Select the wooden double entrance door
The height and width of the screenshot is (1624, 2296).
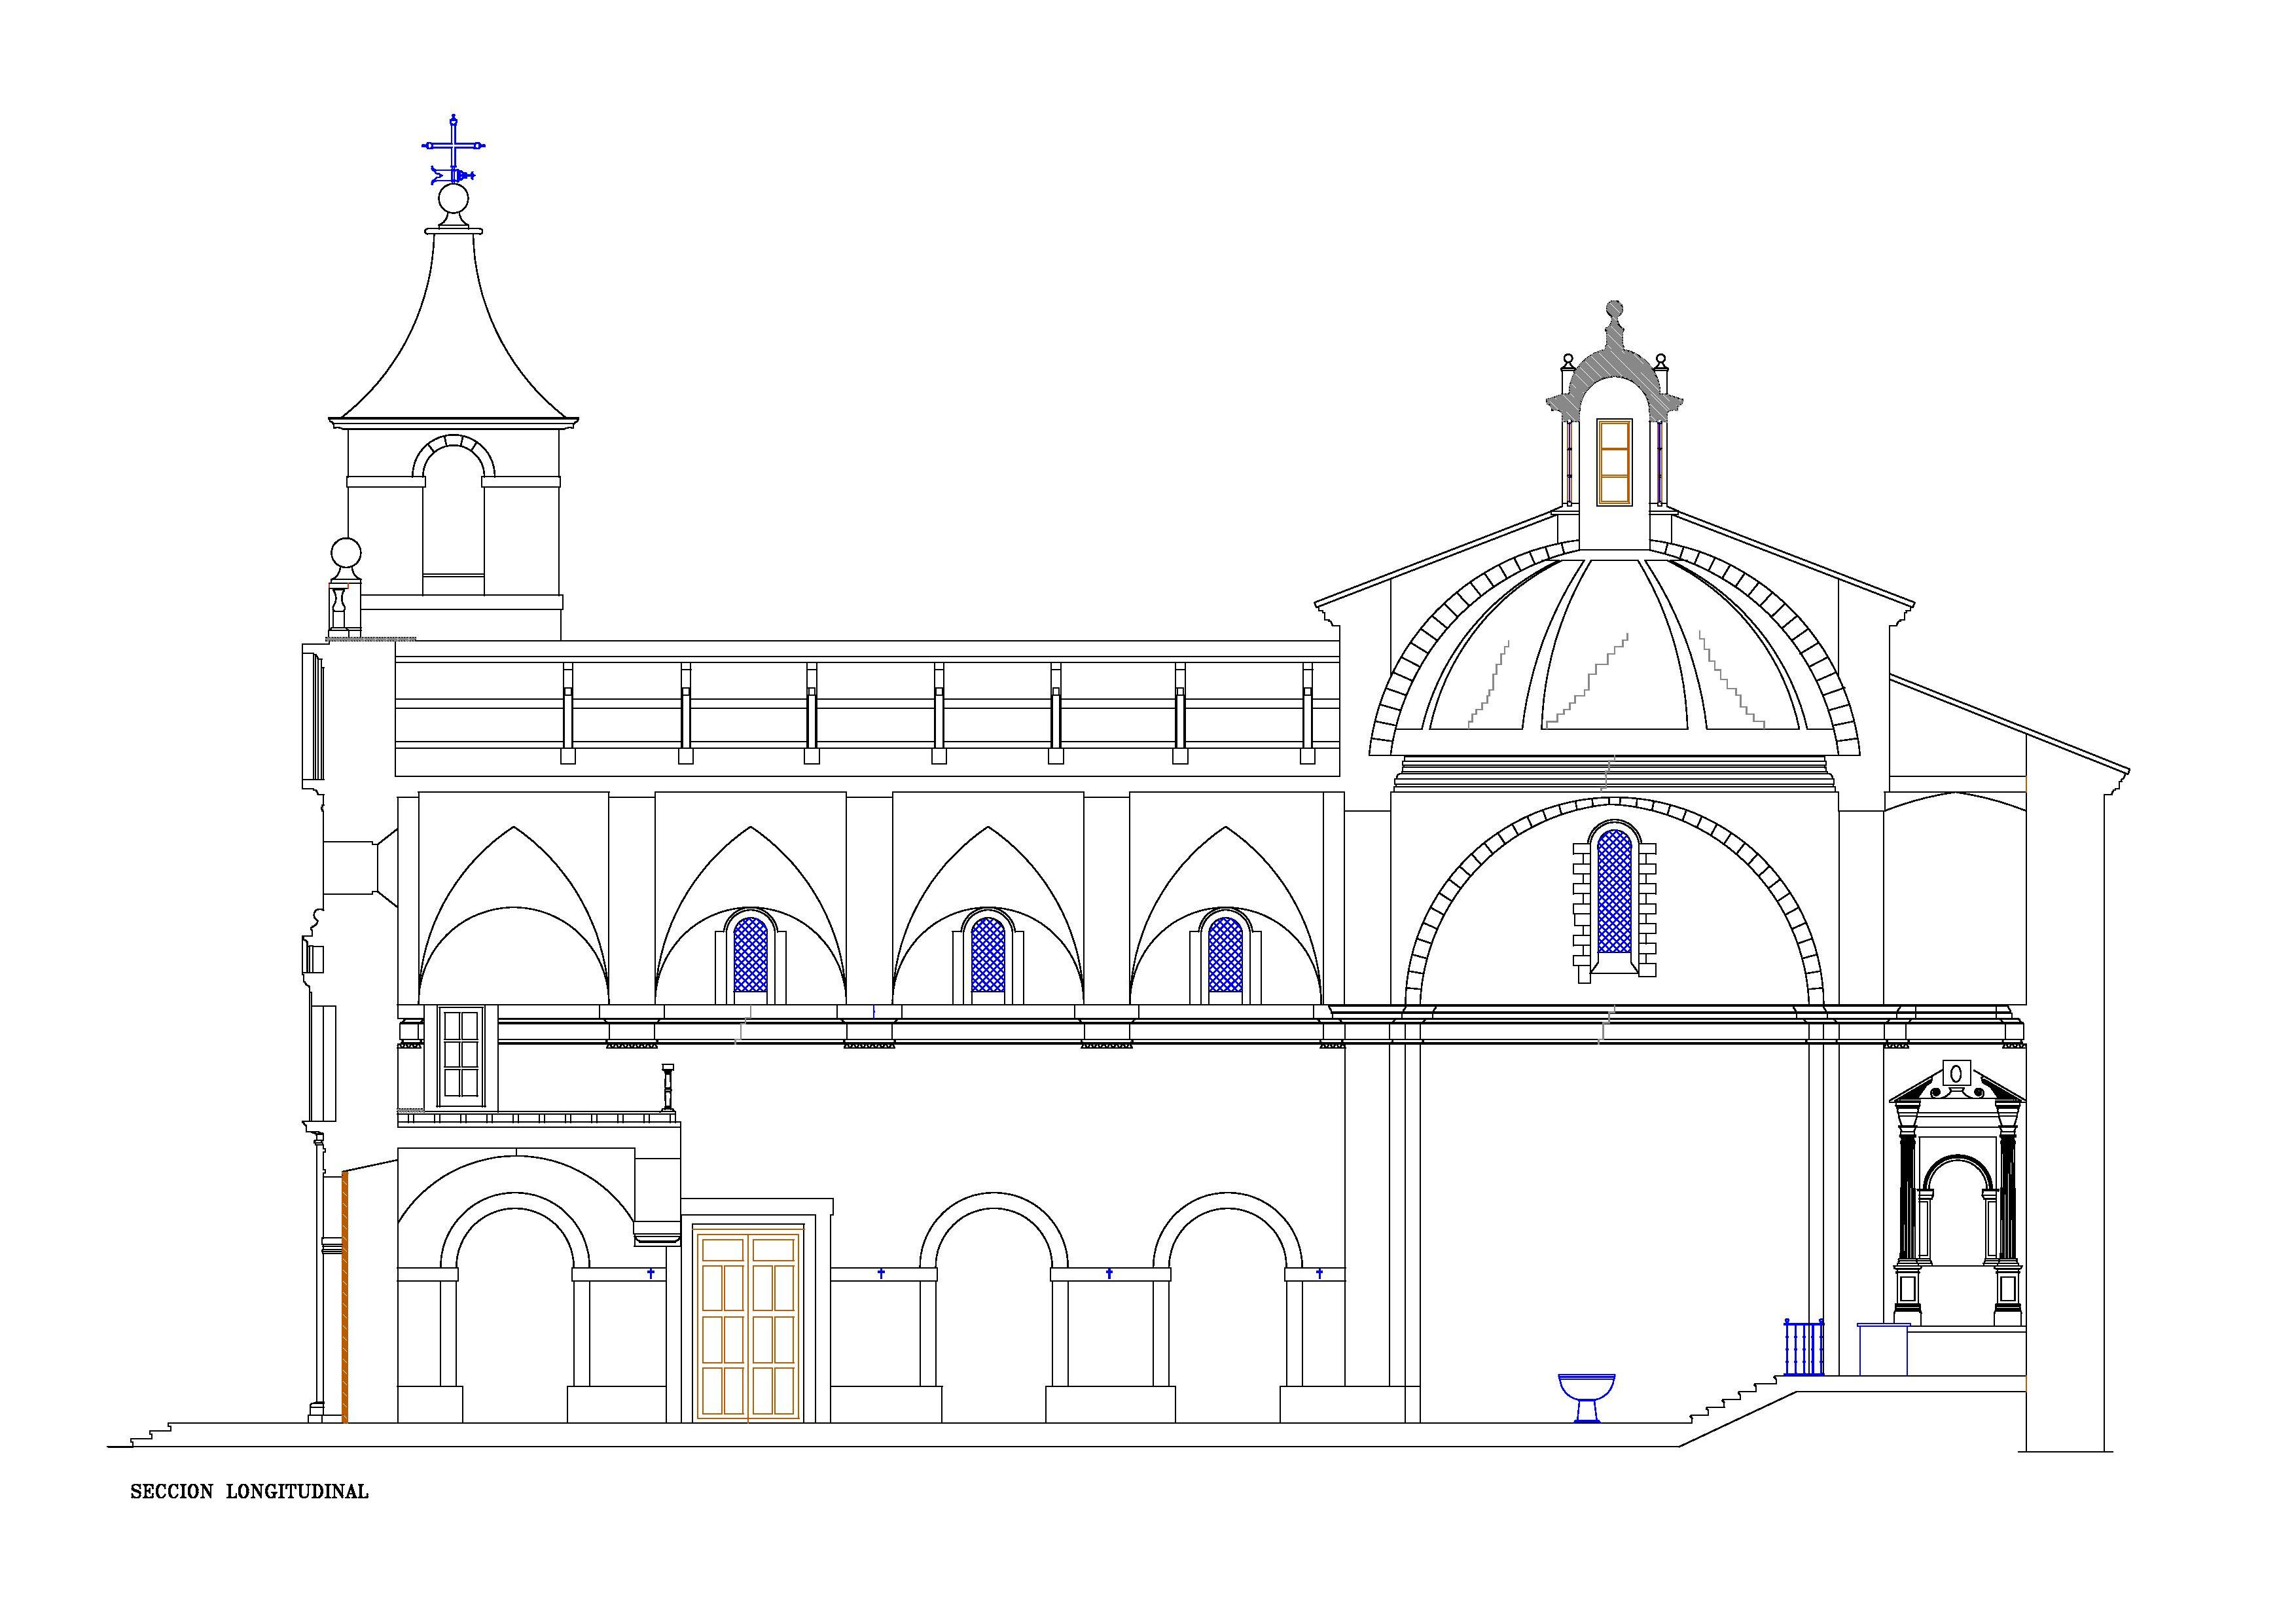[749, 1325]
